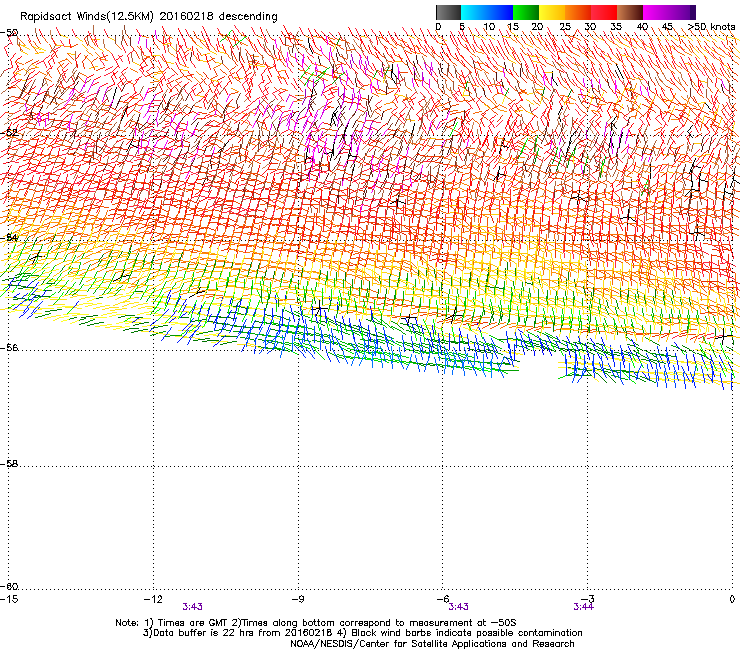Click the -9 longitude axis label

[298, 599]
